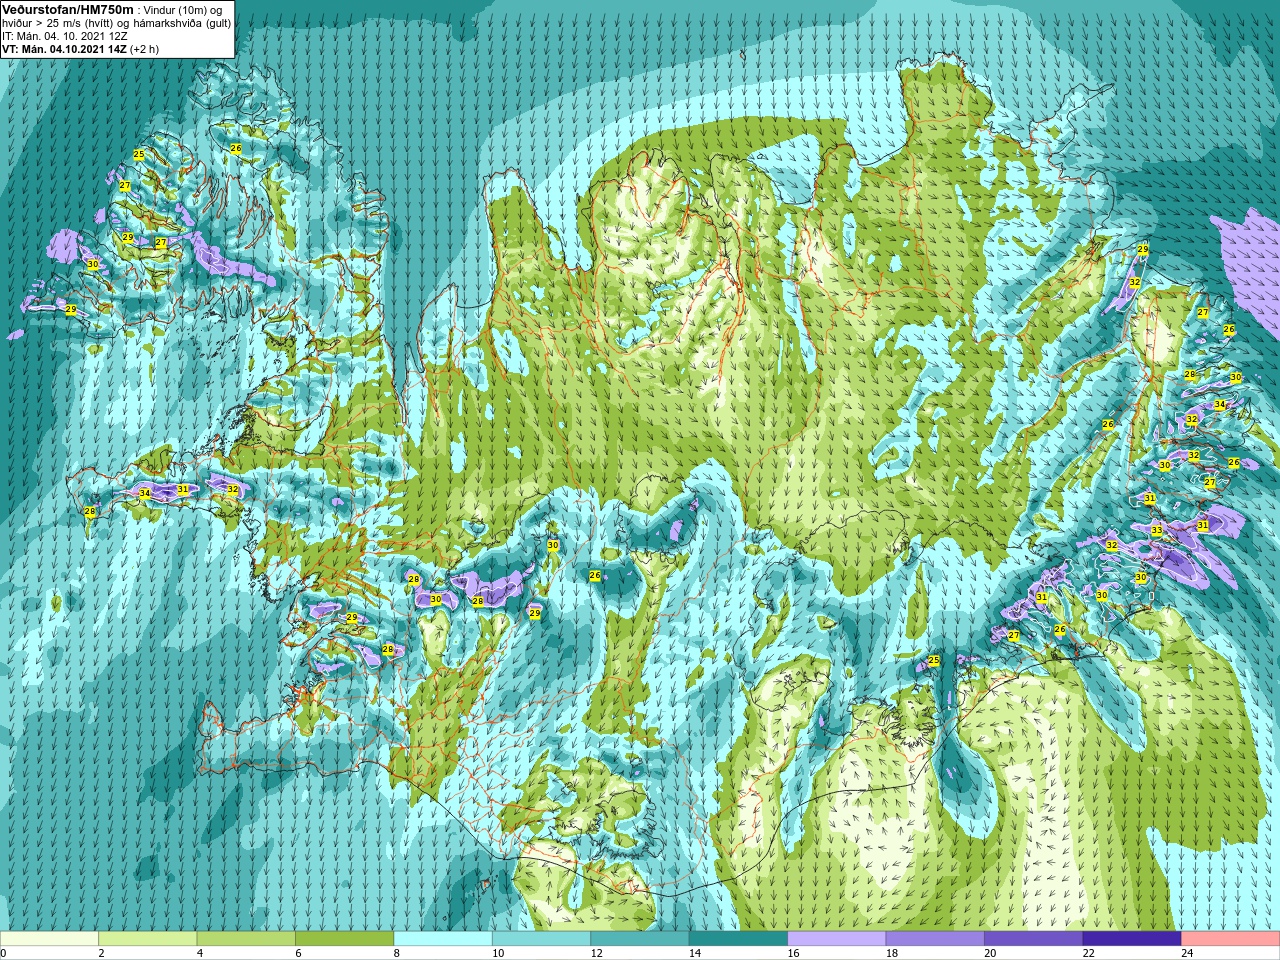The height and width of the screenshot is (960, 1280).
Task: Click the legend scale value "2"
Action: (x=101, y=953)
